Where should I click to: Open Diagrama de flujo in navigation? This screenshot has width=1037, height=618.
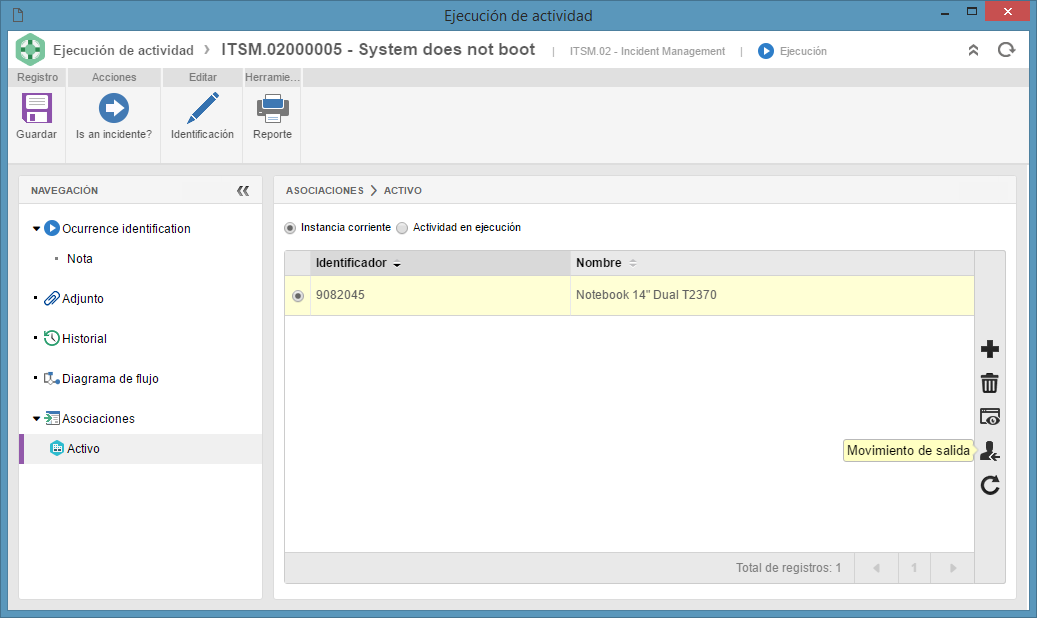coord(110,378)
